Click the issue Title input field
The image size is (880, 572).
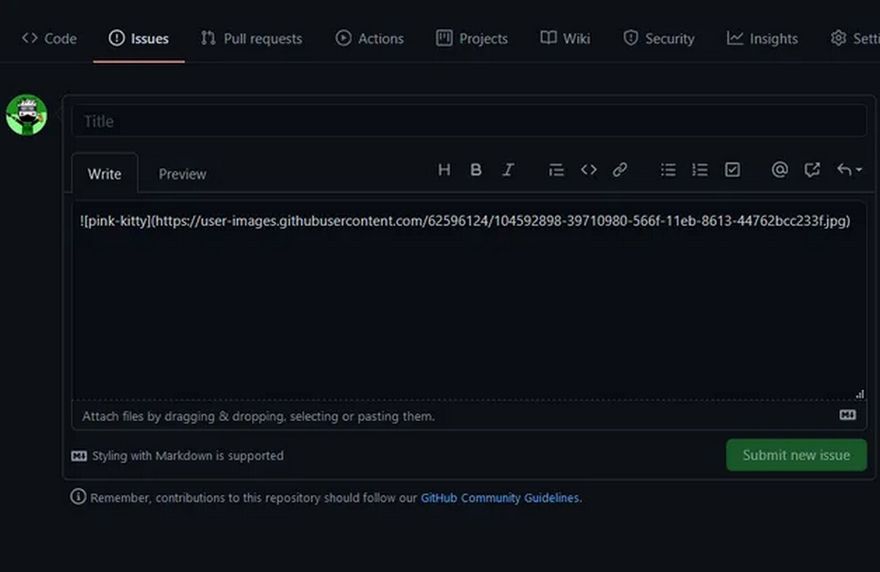[x=468, y=121]
